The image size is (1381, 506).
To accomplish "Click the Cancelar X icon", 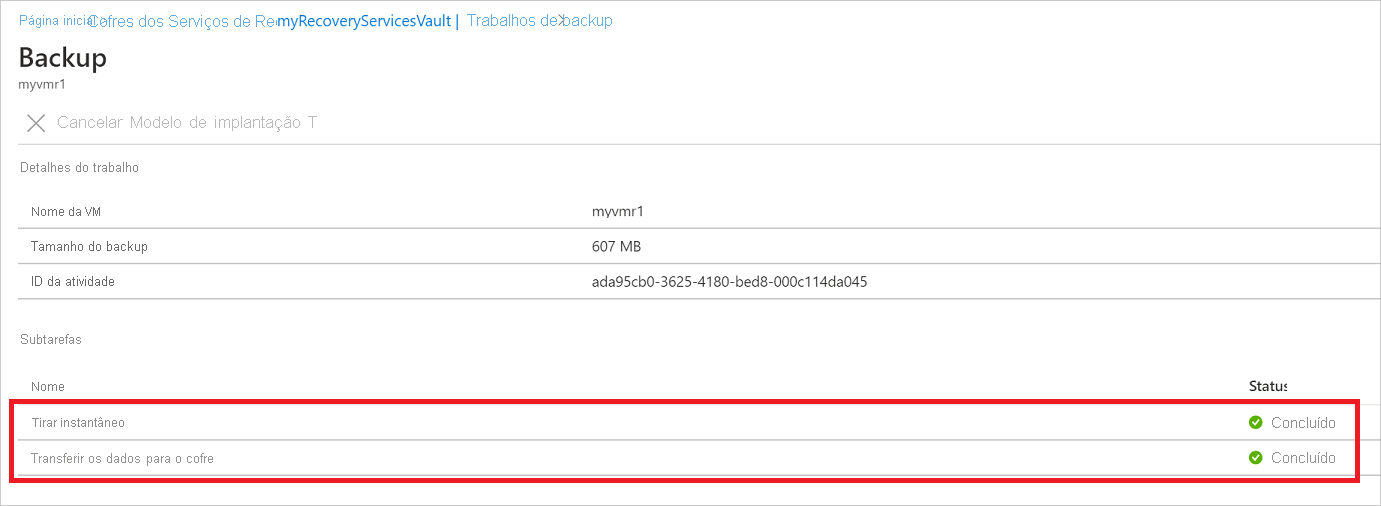I will (x=36, y=123).
